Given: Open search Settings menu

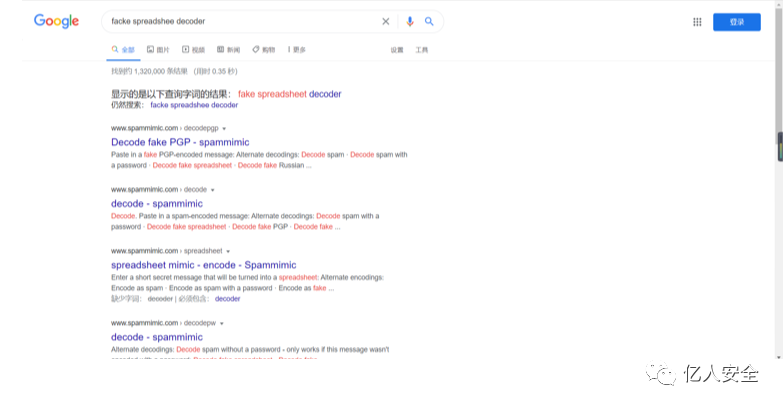Looking at the screenshot, I should pos(397,50).
